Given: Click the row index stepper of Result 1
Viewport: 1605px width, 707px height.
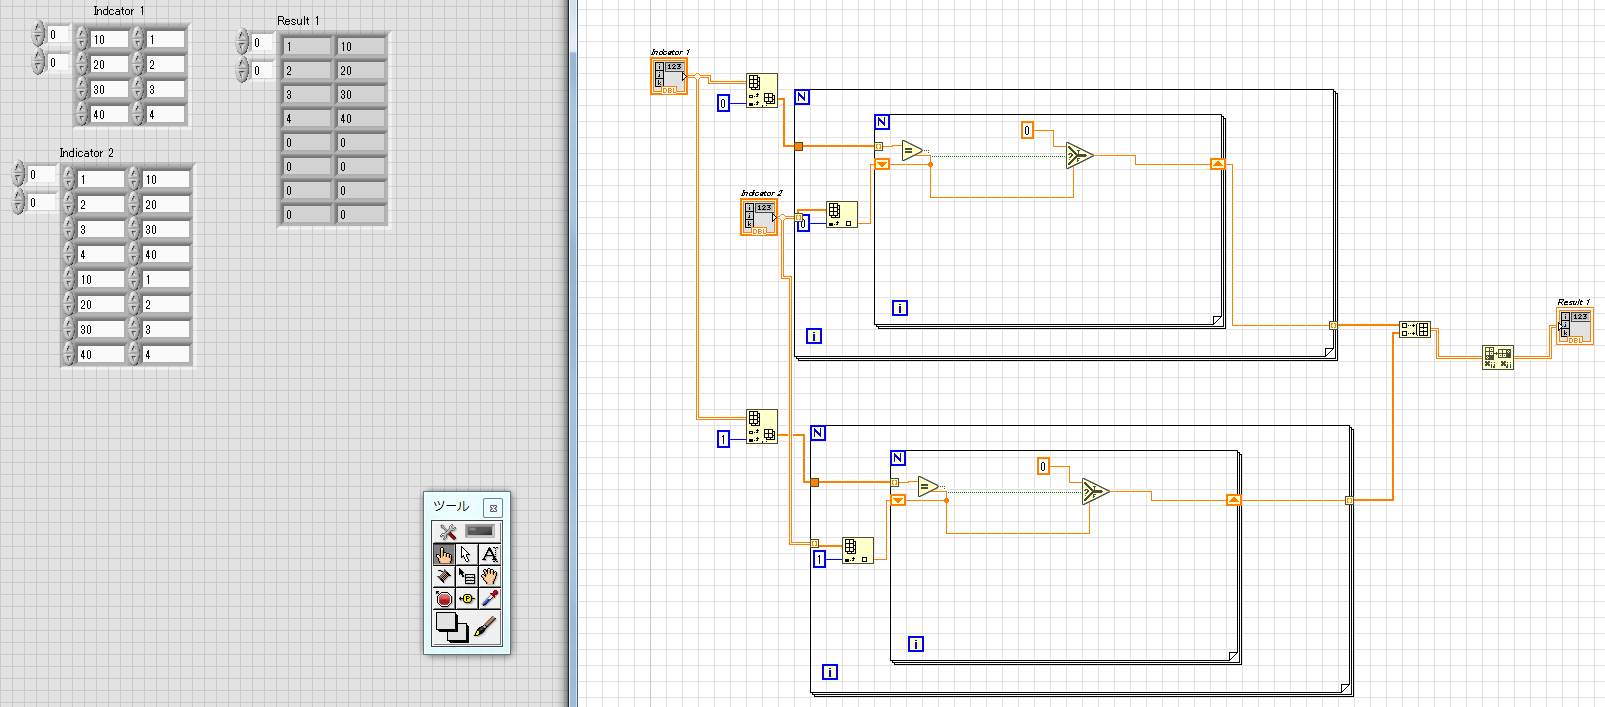Looking at the screenshot, I should point(242,42).
